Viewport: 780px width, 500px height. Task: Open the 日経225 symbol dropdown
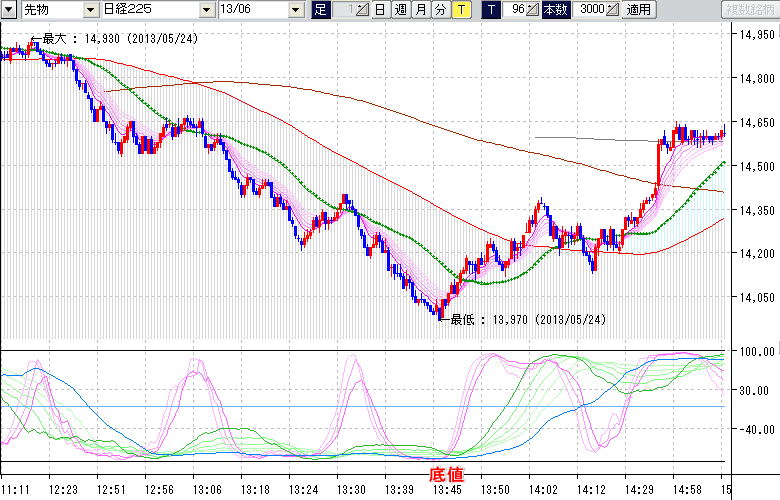(205, 9)
